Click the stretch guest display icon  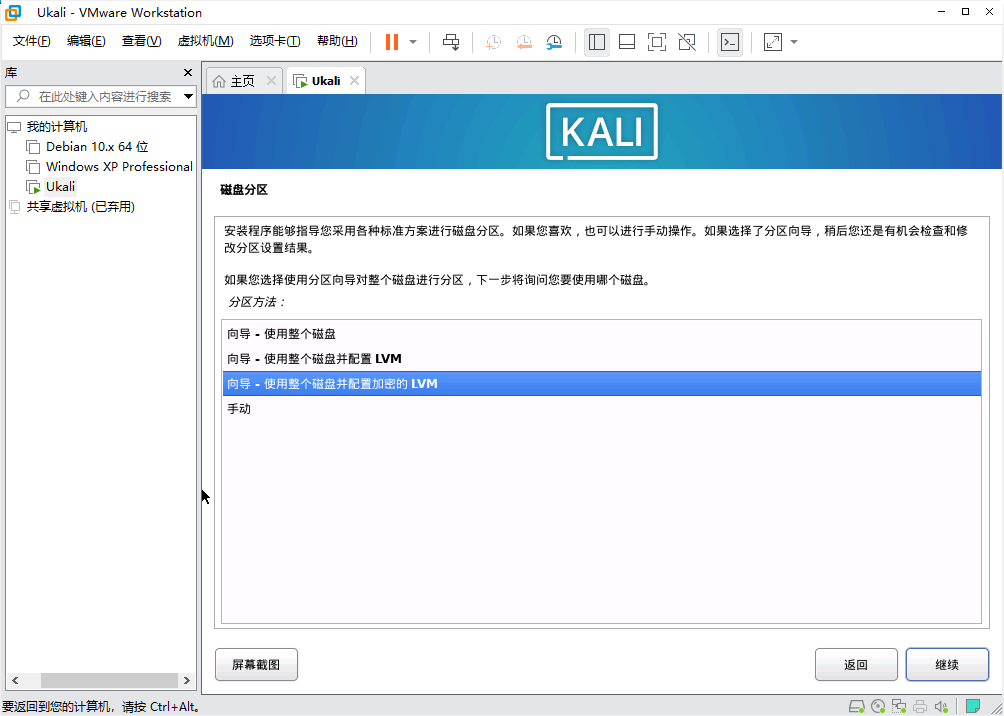tap(773, 42)
